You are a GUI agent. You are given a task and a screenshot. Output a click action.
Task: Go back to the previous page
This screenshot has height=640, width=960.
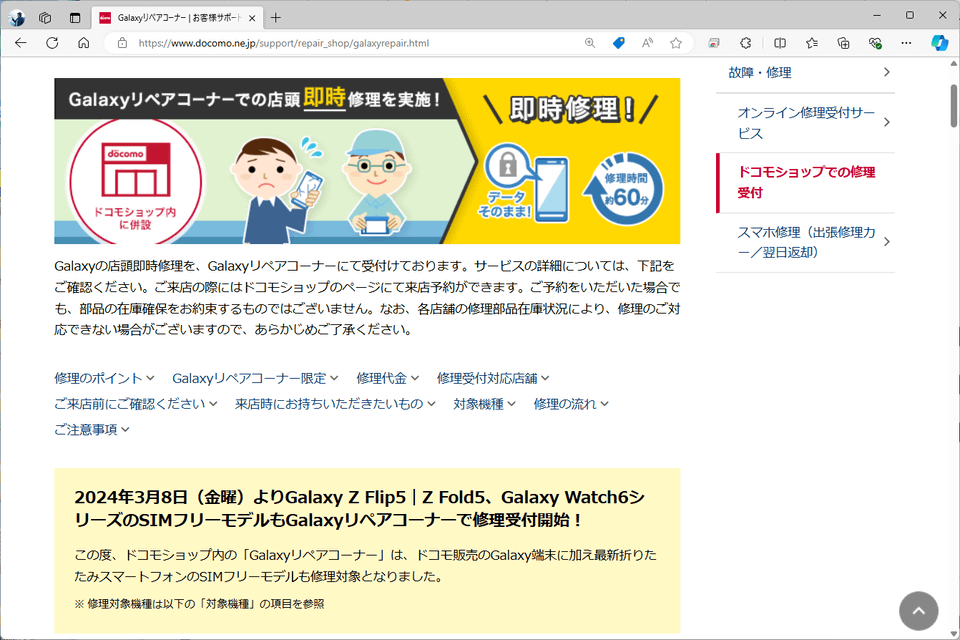[x=21, y=43]
